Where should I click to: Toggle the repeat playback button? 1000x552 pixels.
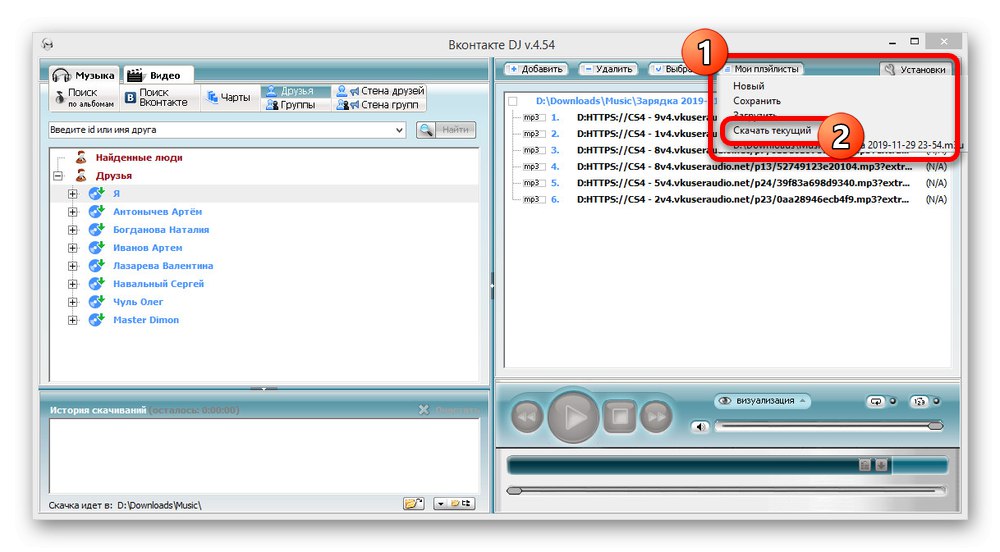[x=876, y=402]
